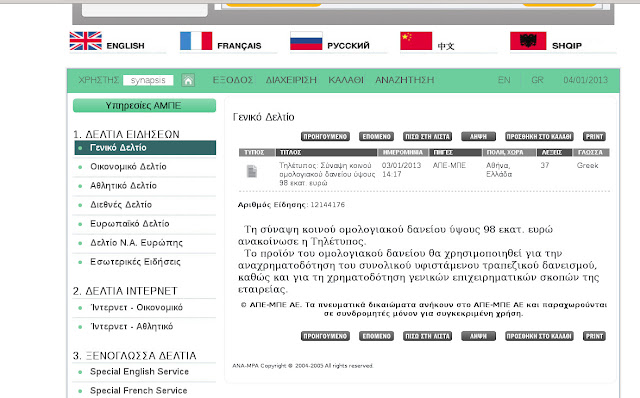Click the Αθήνα, Ελλάδα location cell
Viewport: 640px width, 398px height.
tap(499, 170)
